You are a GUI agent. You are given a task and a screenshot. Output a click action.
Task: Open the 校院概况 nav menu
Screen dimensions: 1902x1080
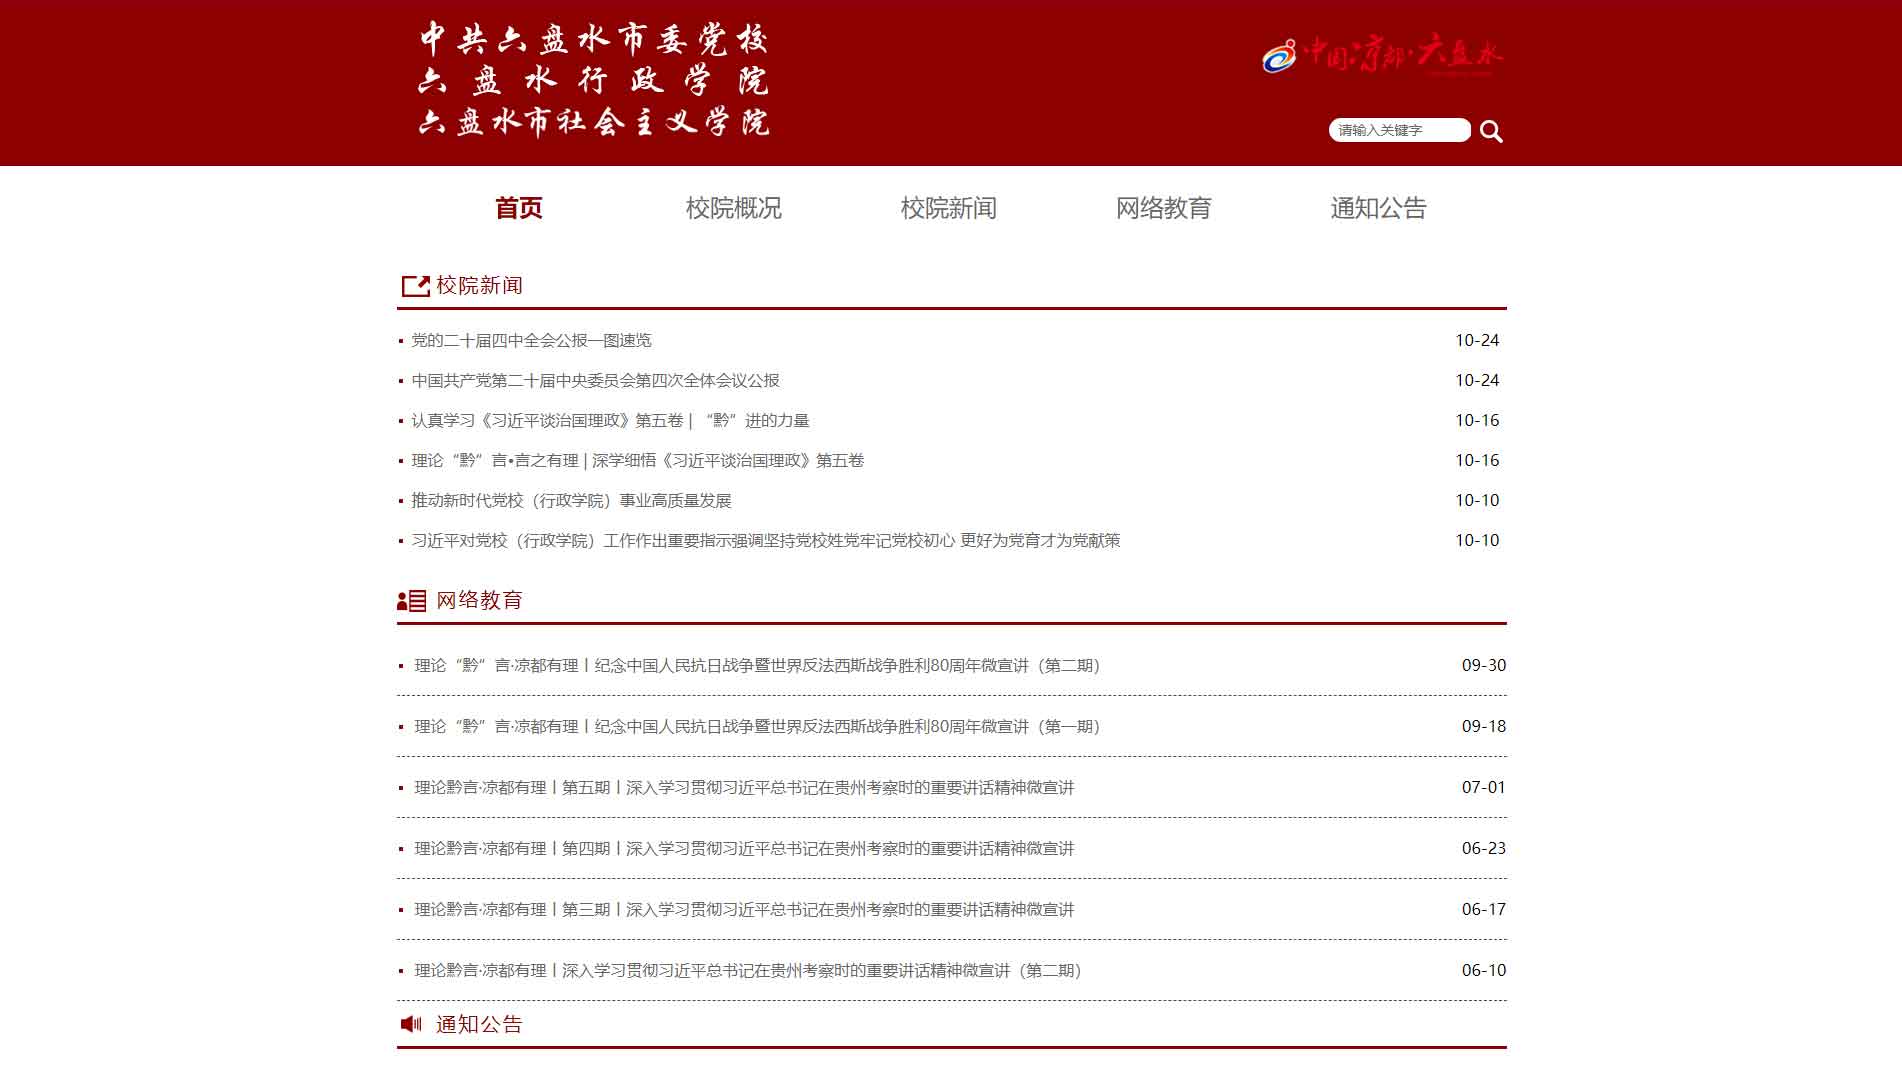(x=734, y=208)
